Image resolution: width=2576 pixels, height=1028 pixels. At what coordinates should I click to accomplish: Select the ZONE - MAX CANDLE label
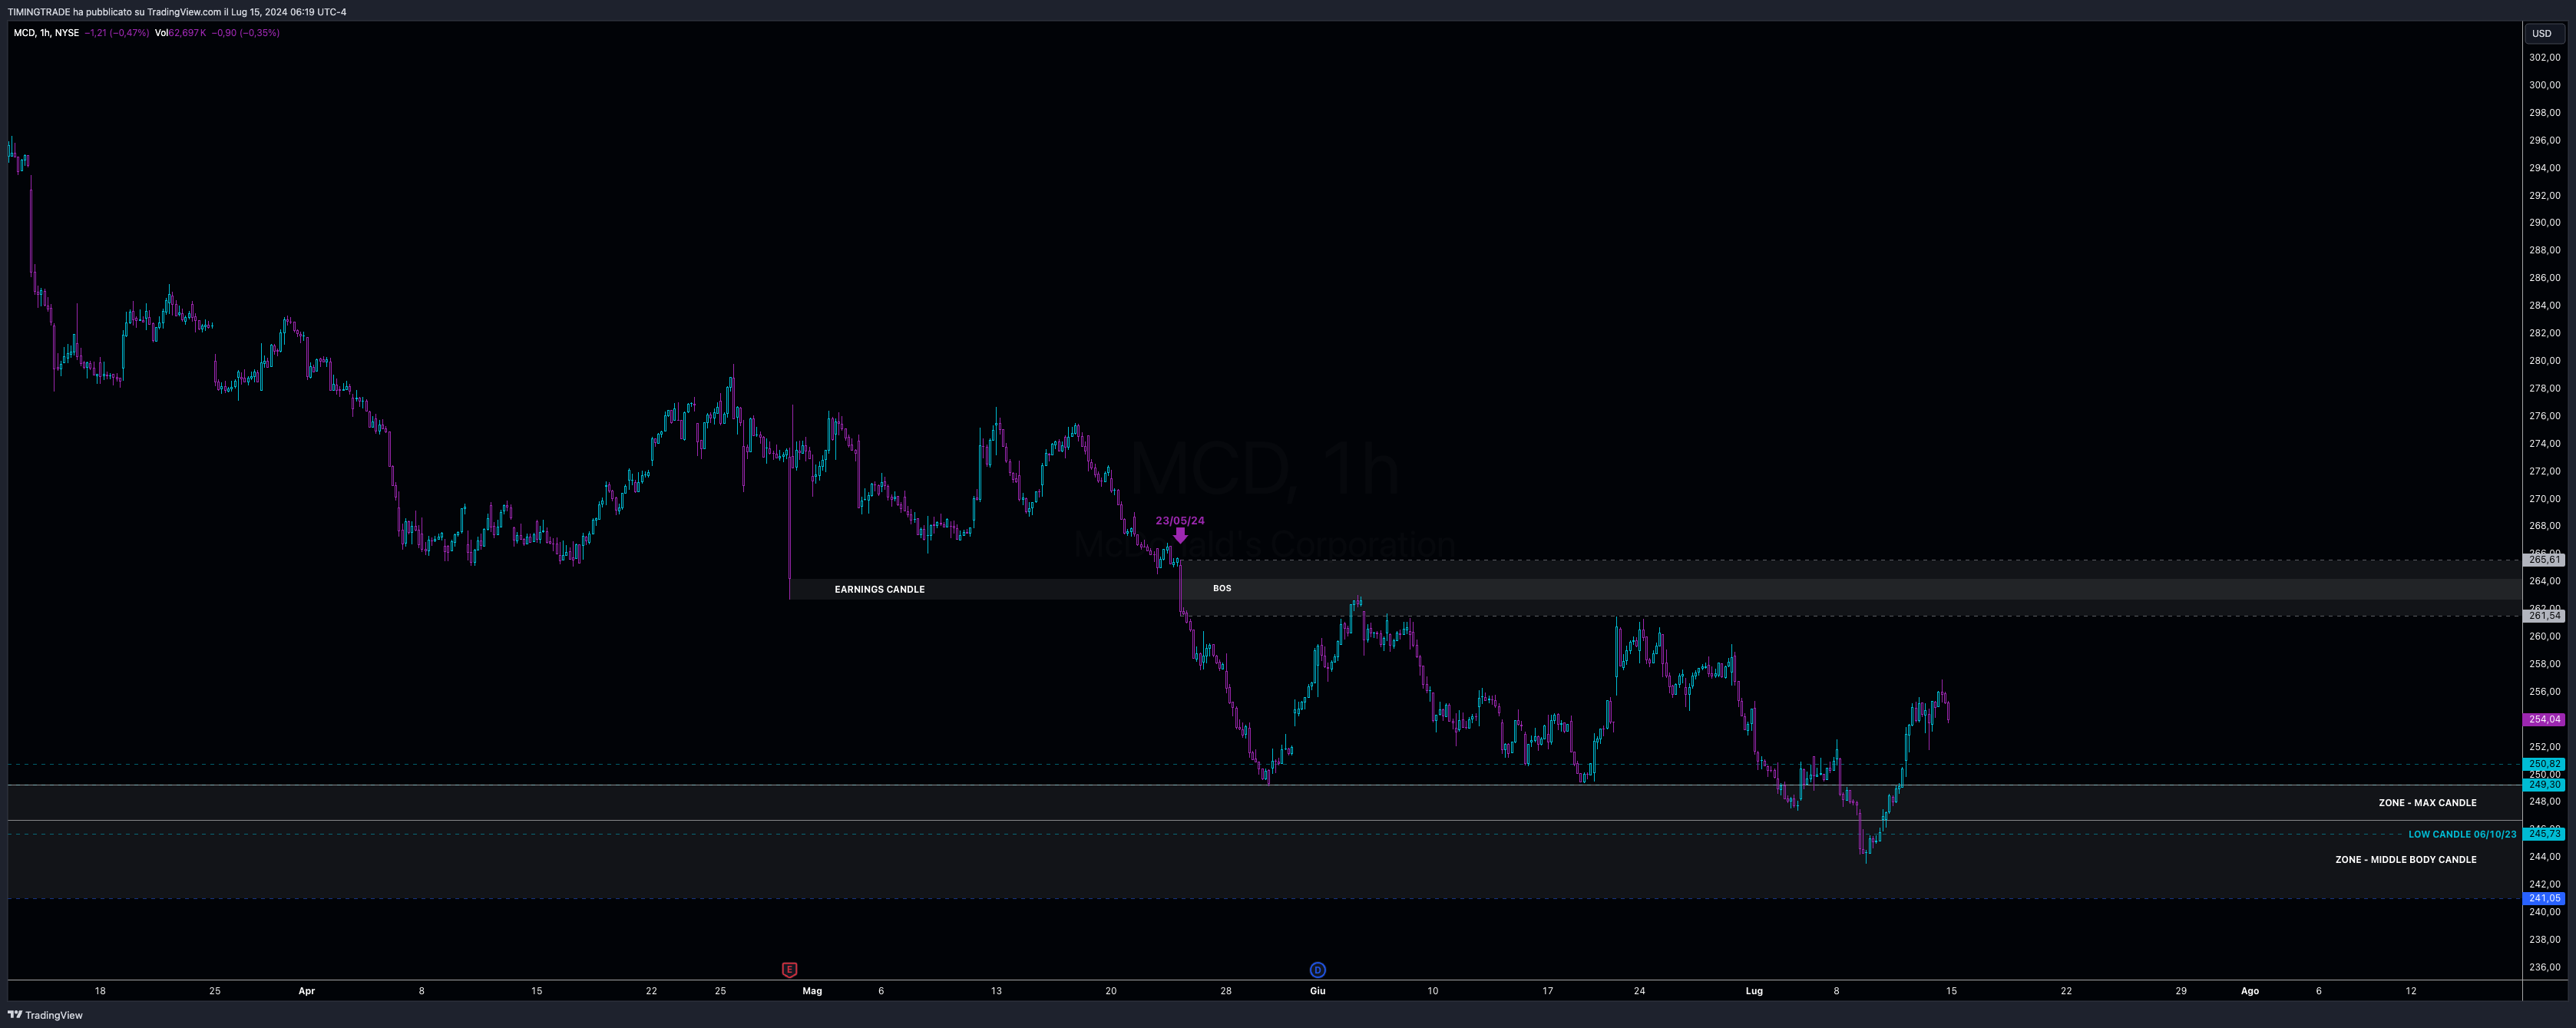point(2427,803)
